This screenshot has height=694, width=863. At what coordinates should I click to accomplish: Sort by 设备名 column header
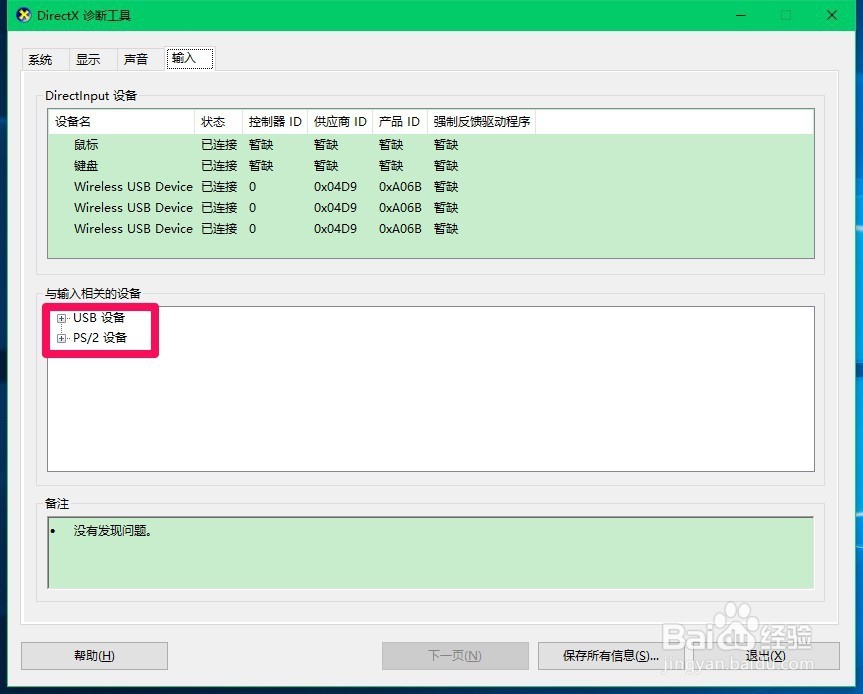coord(122,122)
